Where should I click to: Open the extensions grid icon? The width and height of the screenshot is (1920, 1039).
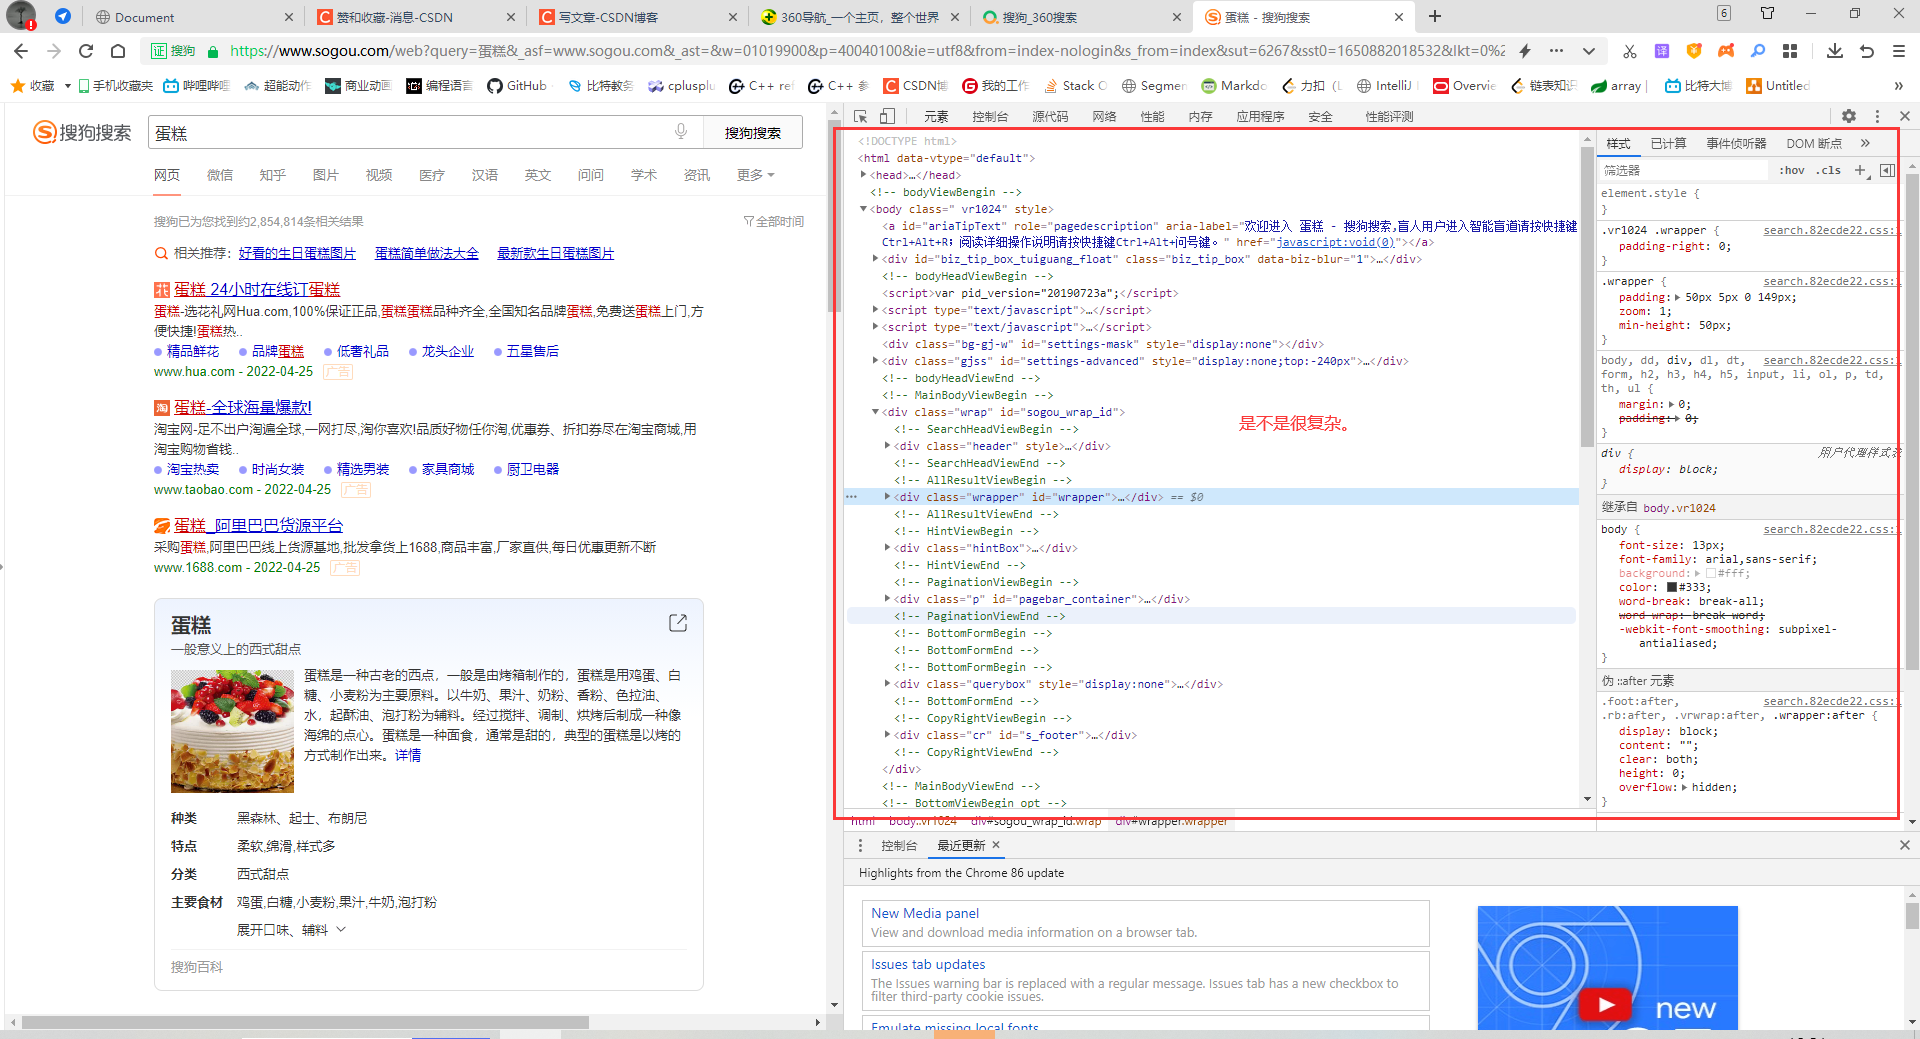(x=1790, y=51)
